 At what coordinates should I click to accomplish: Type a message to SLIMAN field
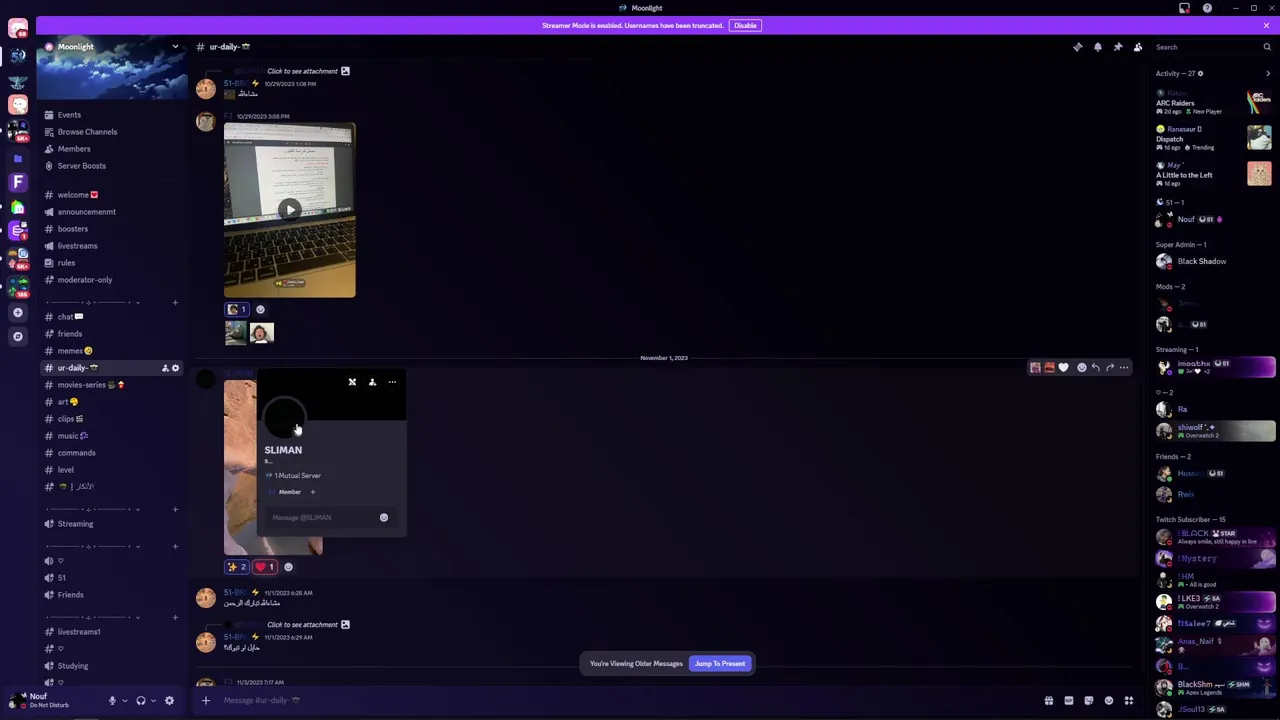click(x=320, y=518)
